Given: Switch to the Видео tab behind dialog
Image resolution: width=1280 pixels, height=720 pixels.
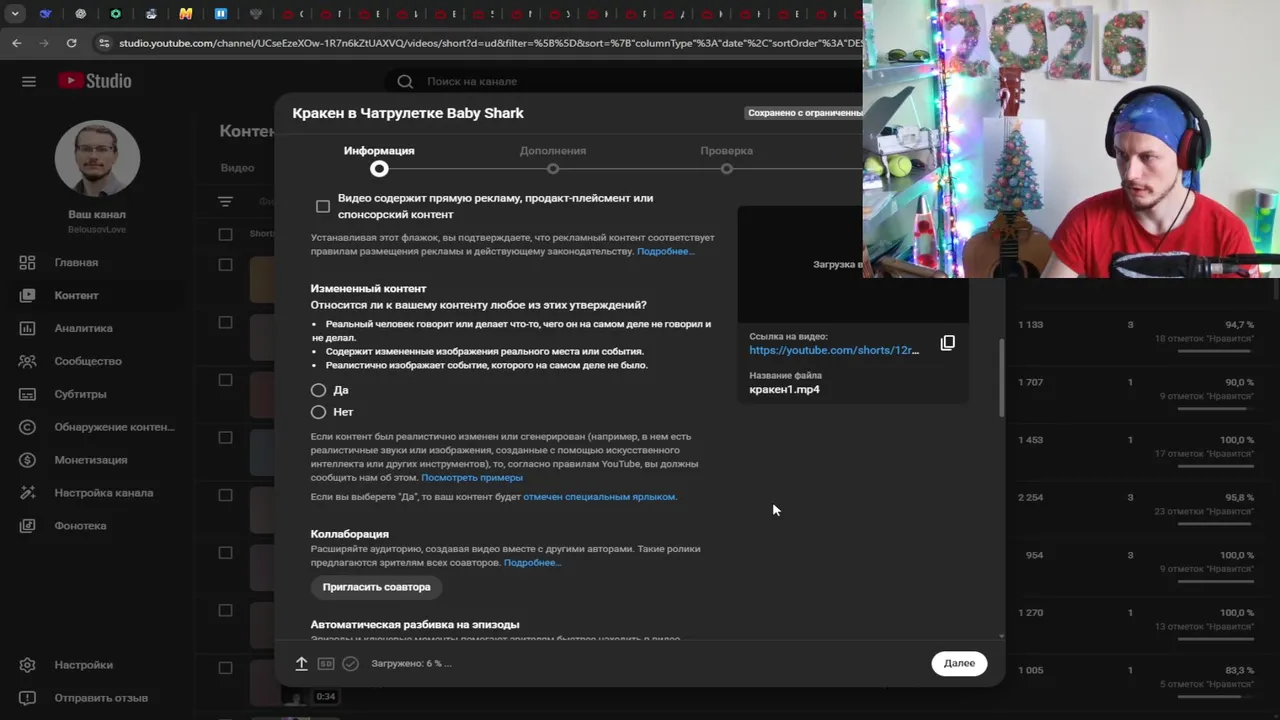Looking at the screenshot, I should [237, 168].
